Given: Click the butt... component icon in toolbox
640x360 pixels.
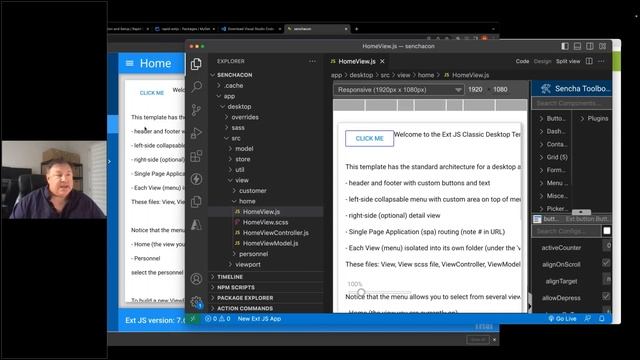Looking at the screenshot, I should pyautogui.click(x=537, y=219).
